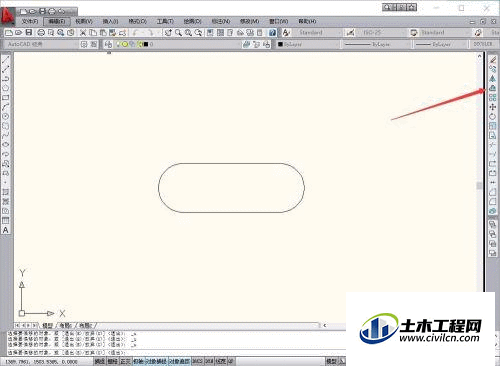Open the 插入(I) menu
500x366 pixels.
pos(110,21)
